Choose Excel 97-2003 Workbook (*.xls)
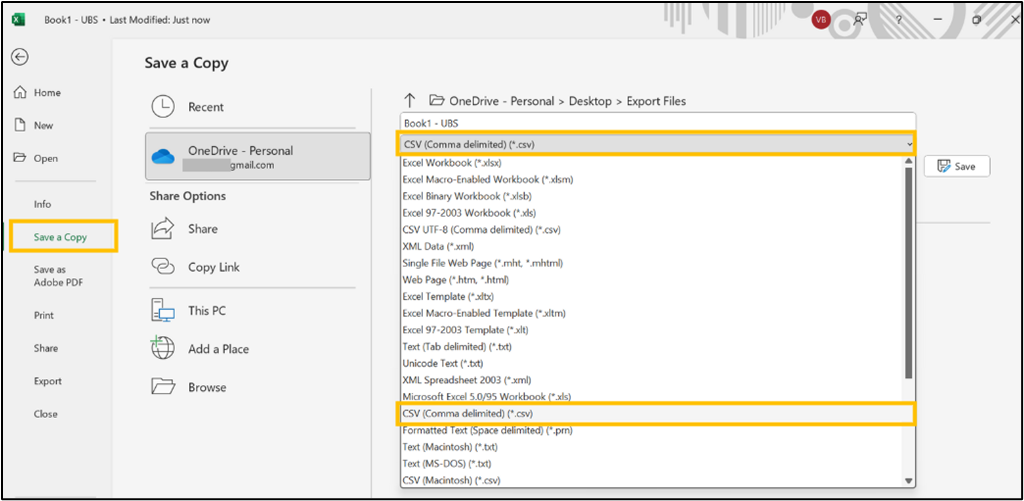The width and height of the screenshot is (1024, 501). click(x=652, y=212)
